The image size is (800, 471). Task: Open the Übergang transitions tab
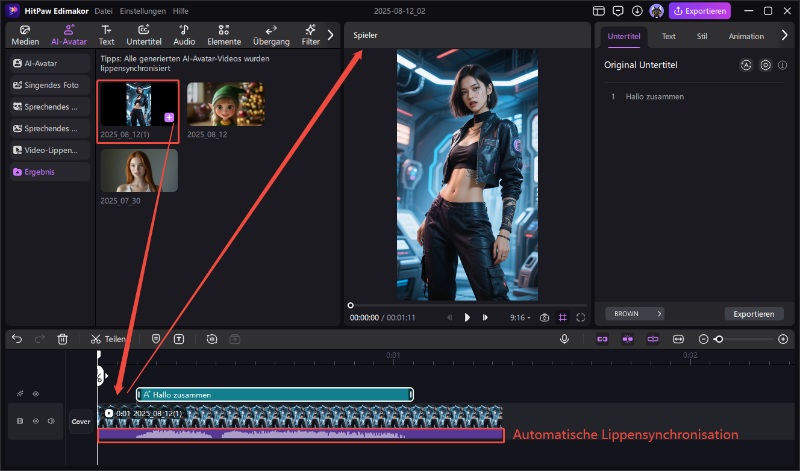(x=271, y=35)
